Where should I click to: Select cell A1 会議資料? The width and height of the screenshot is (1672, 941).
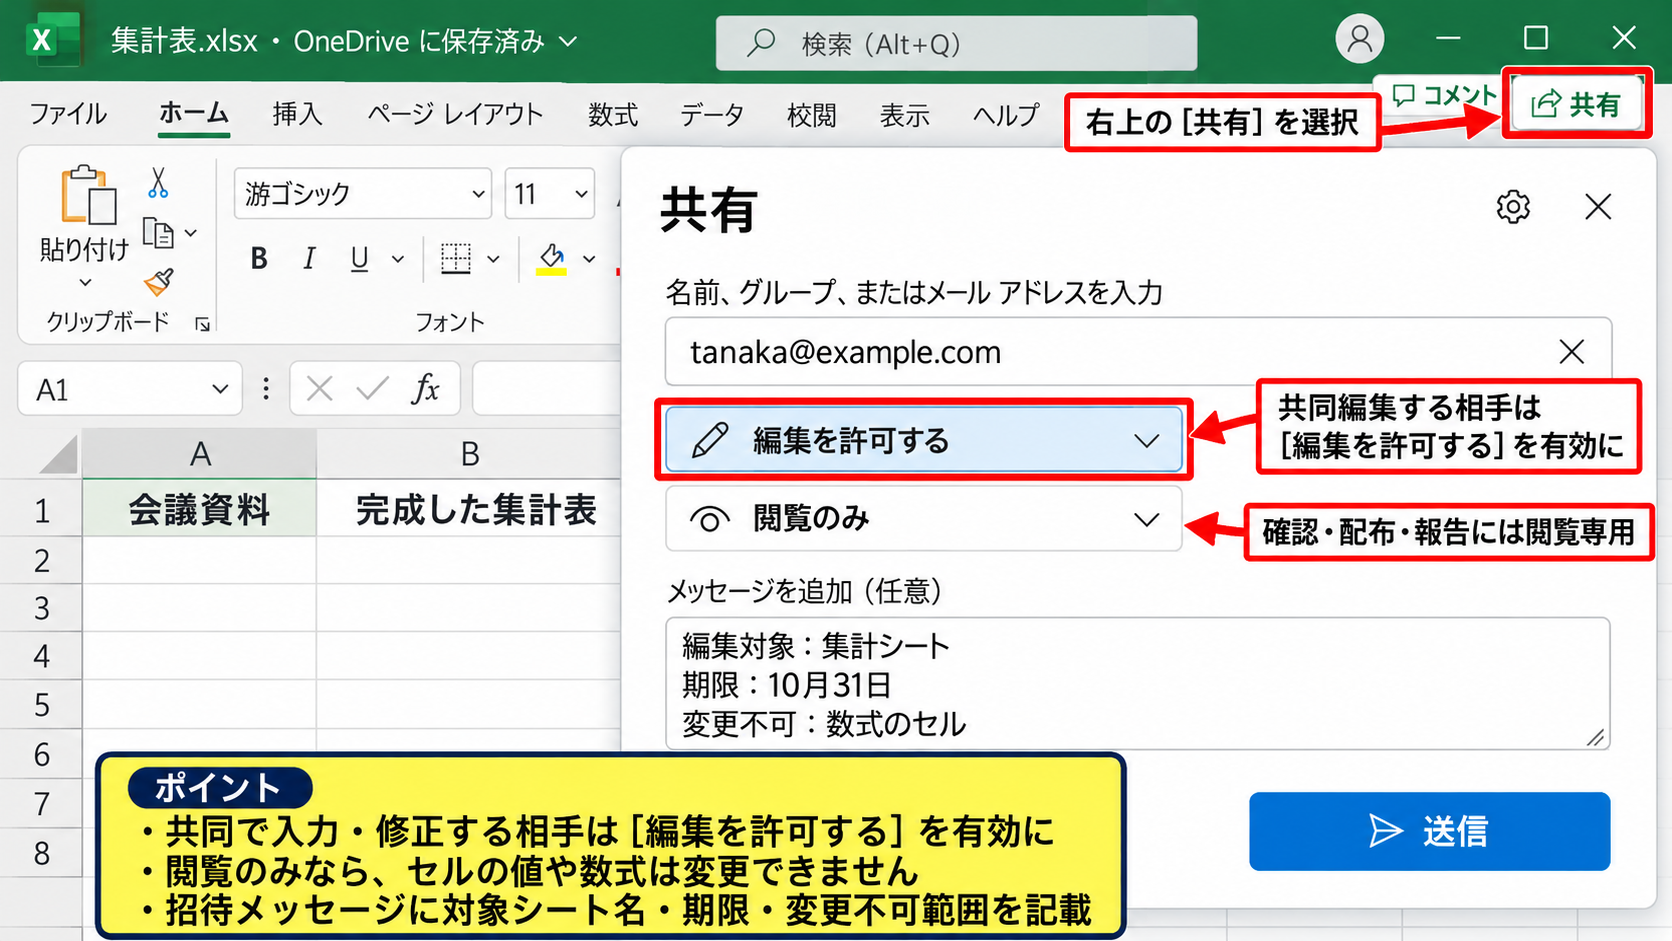(199, 510)
